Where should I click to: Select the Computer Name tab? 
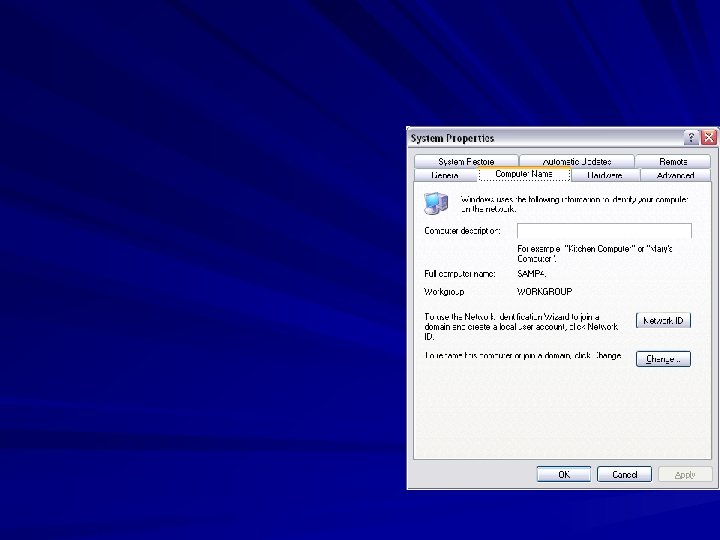point(524,174)
